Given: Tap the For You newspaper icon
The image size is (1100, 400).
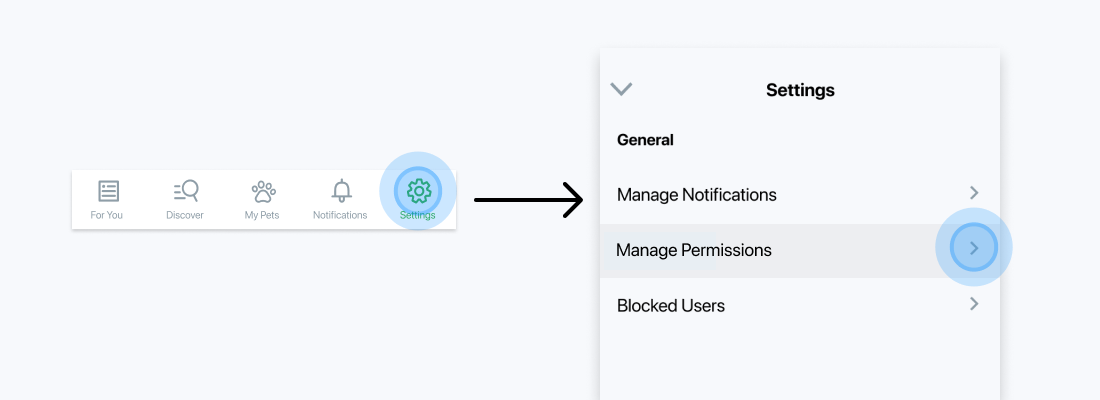Looking at the screenshot, I should coord(108,191).
